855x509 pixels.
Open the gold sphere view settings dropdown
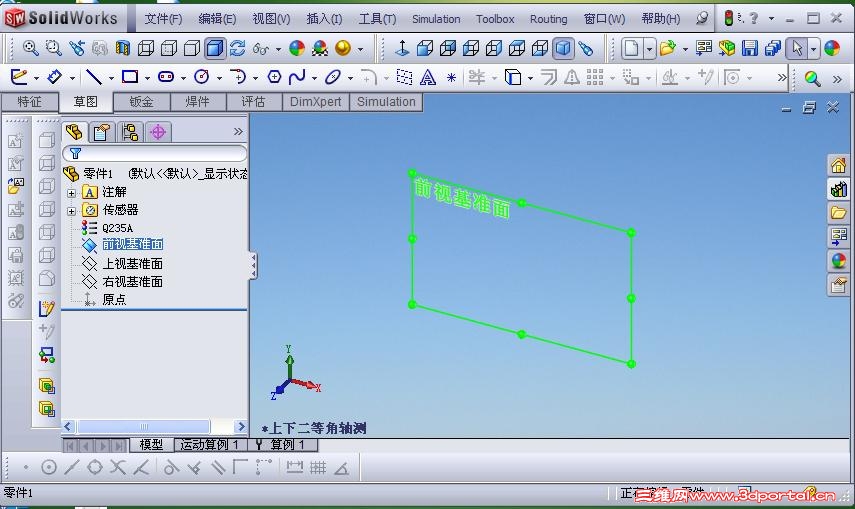tap(360, 50)
